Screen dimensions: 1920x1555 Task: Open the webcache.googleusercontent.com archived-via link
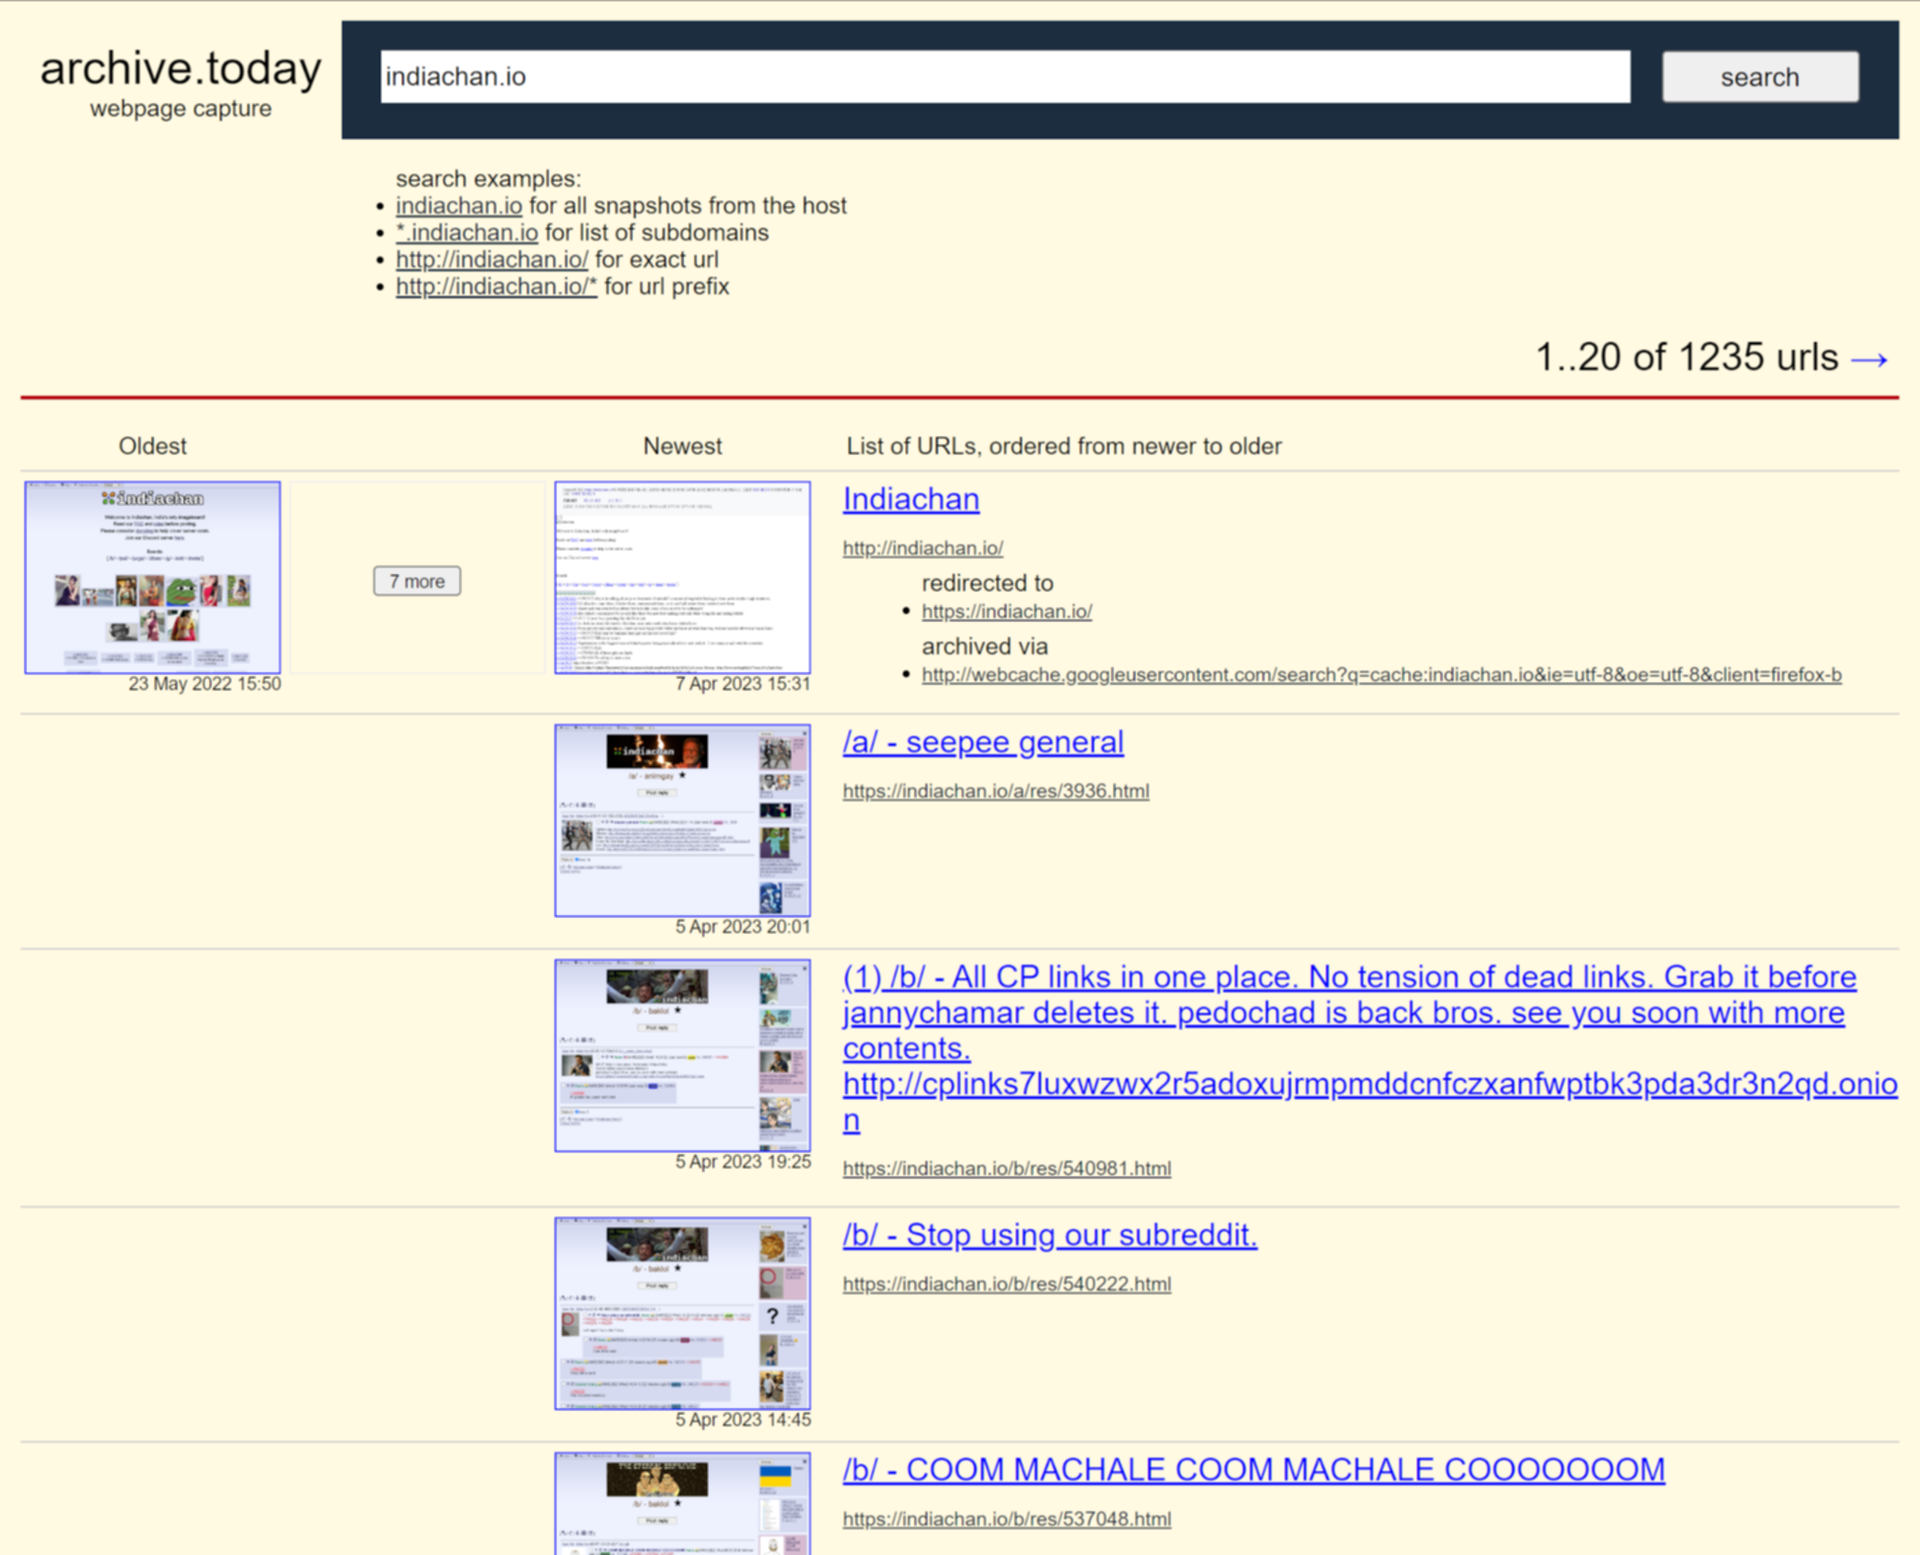pos(1382,675)
